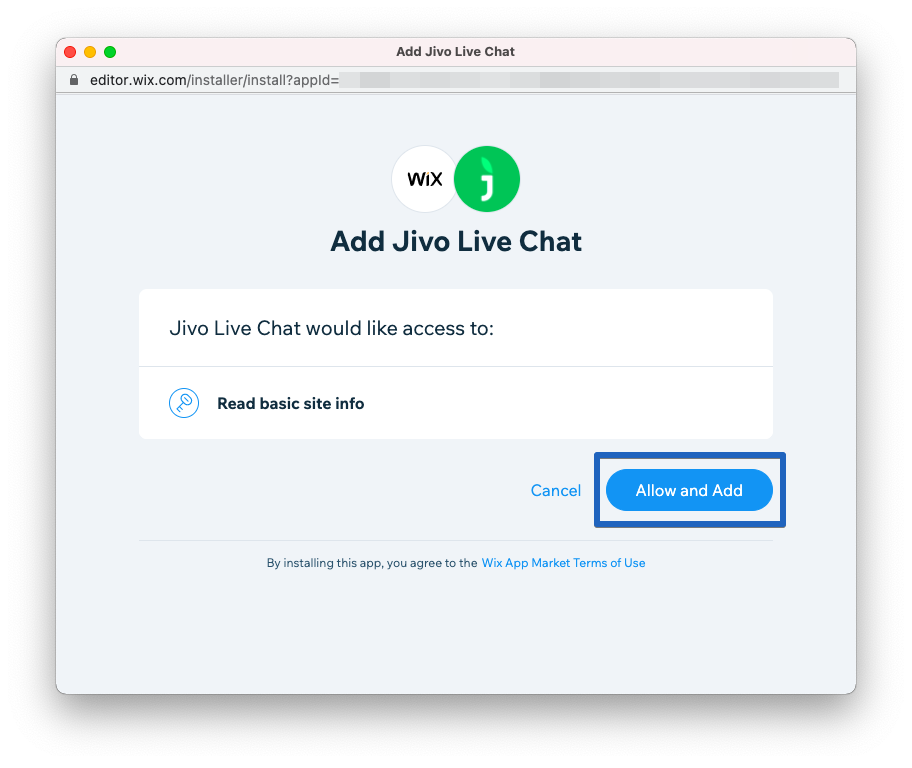
Task: Select the key permission icon
Action: pos(184,403)
